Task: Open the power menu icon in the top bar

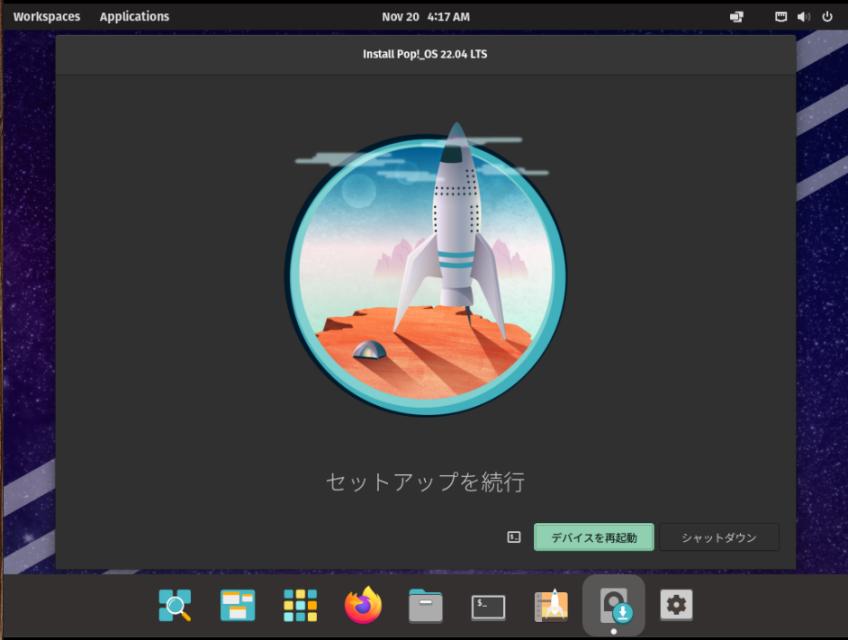Action: [x=827, y=17]
